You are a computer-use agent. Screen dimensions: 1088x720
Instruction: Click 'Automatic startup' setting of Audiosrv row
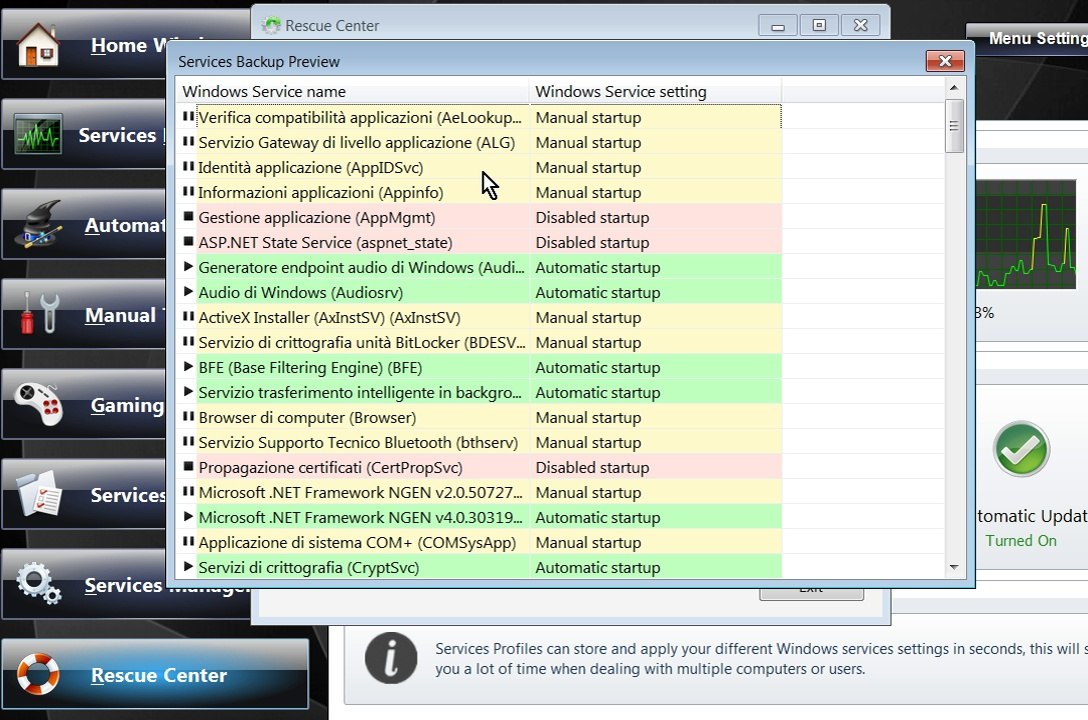click(597, 292)
